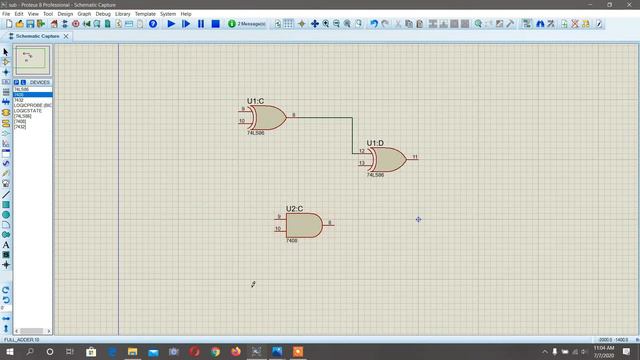Click the Rotate Clockwise icon
The image size is (640, 360).
point(6,290)
